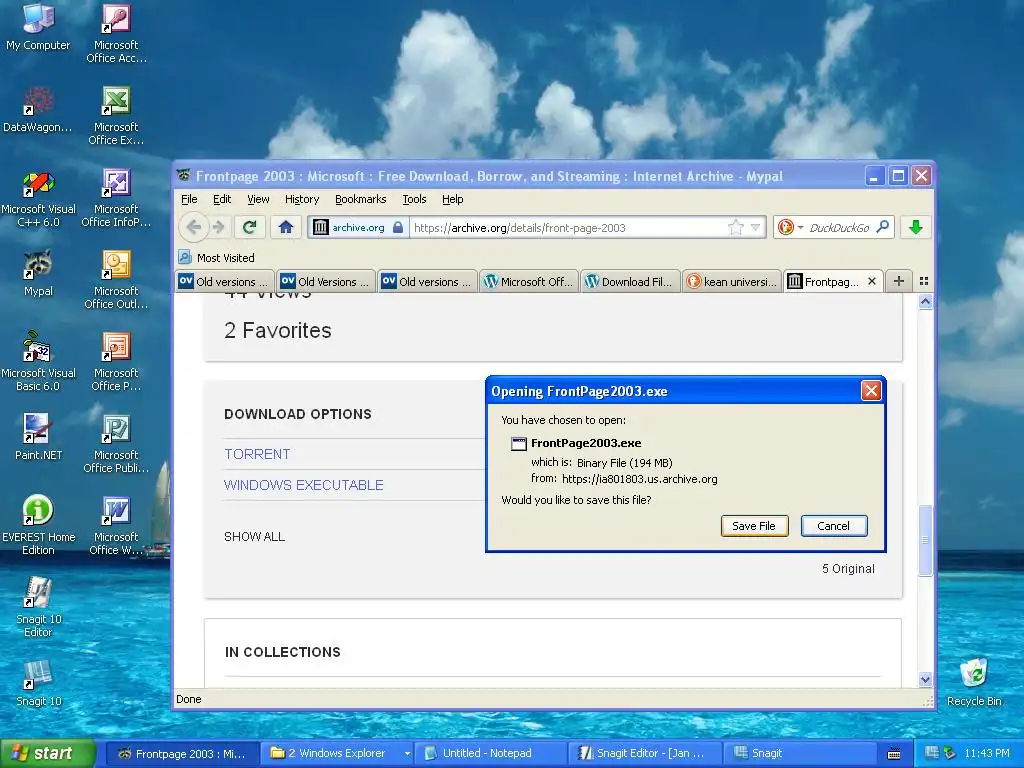
Task: Click Save File in download dialog
Action: coord(754,526)
